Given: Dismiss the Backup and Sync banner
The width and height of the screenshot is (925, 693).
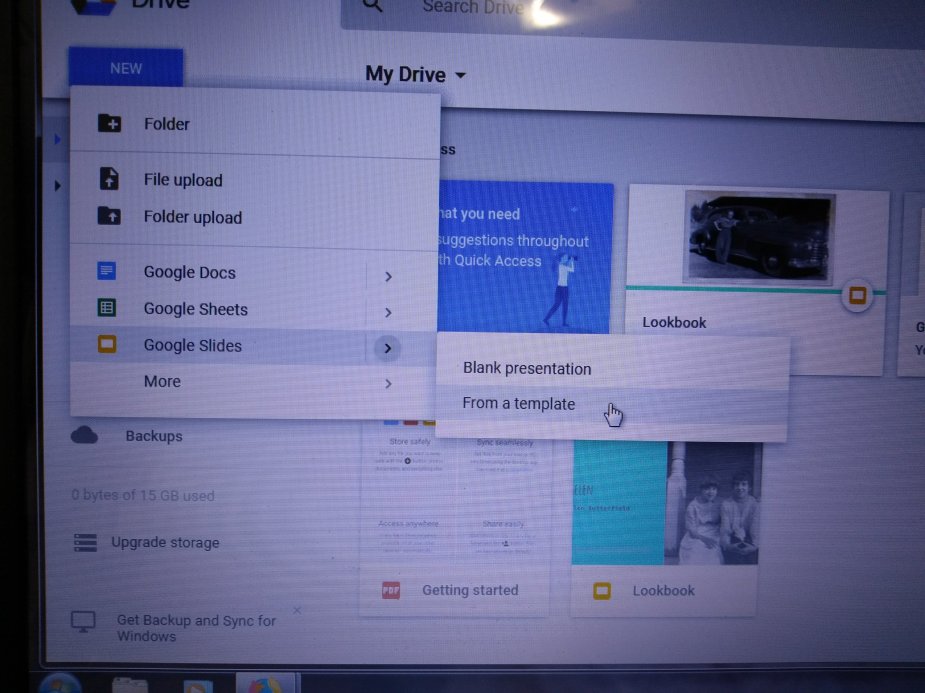Looking at the screenshot, I should point(297,611).
